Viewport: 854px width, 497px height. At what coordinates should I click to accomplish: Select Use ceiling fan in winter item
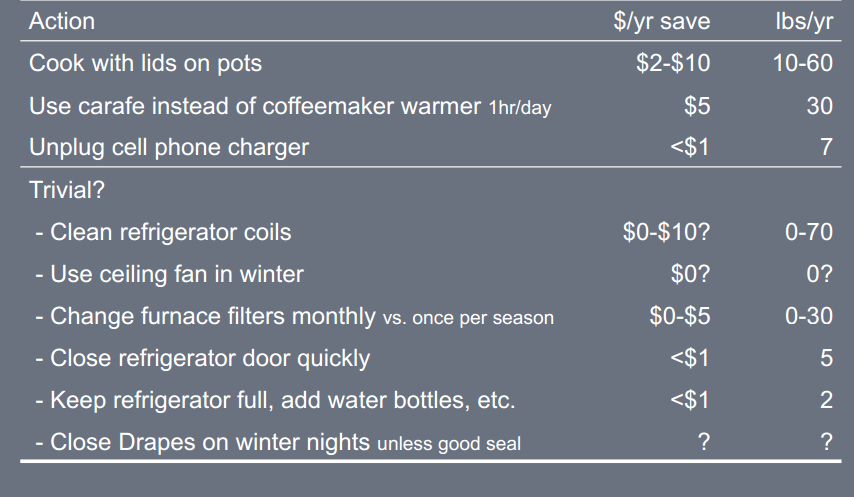coord(169,274)
